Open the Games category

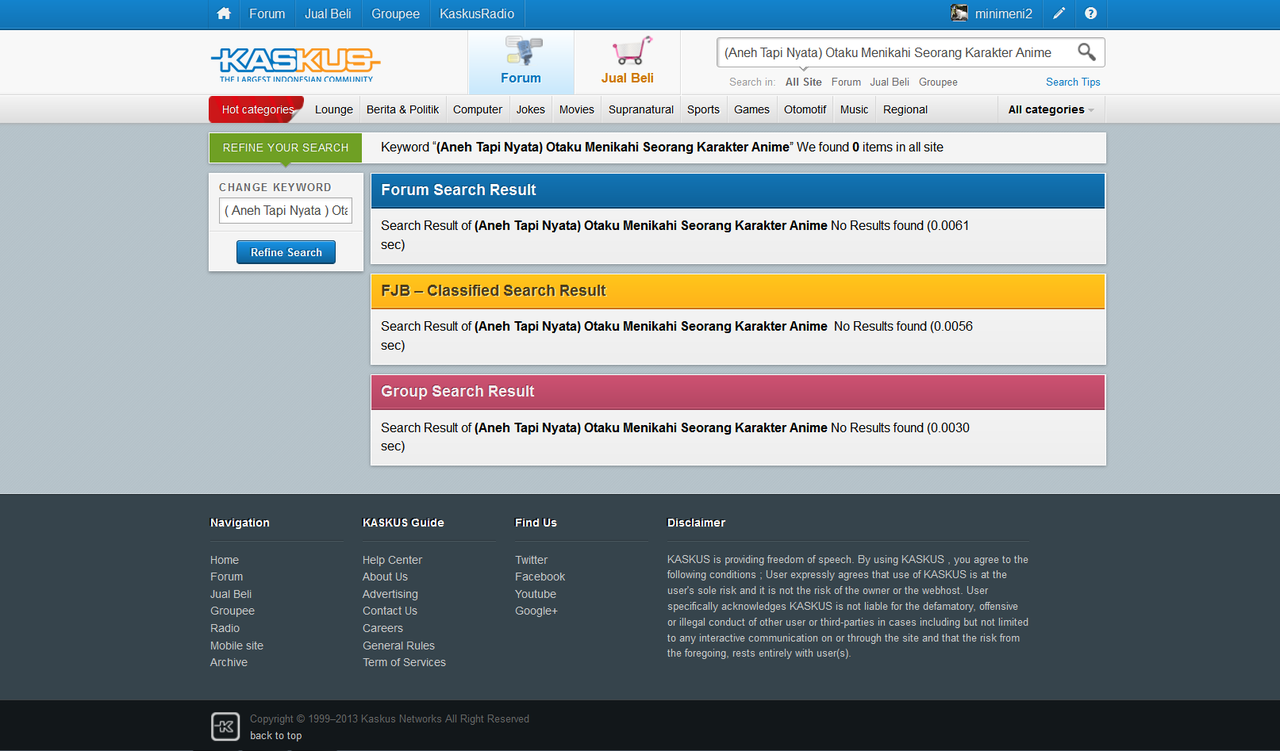[752, 109]
